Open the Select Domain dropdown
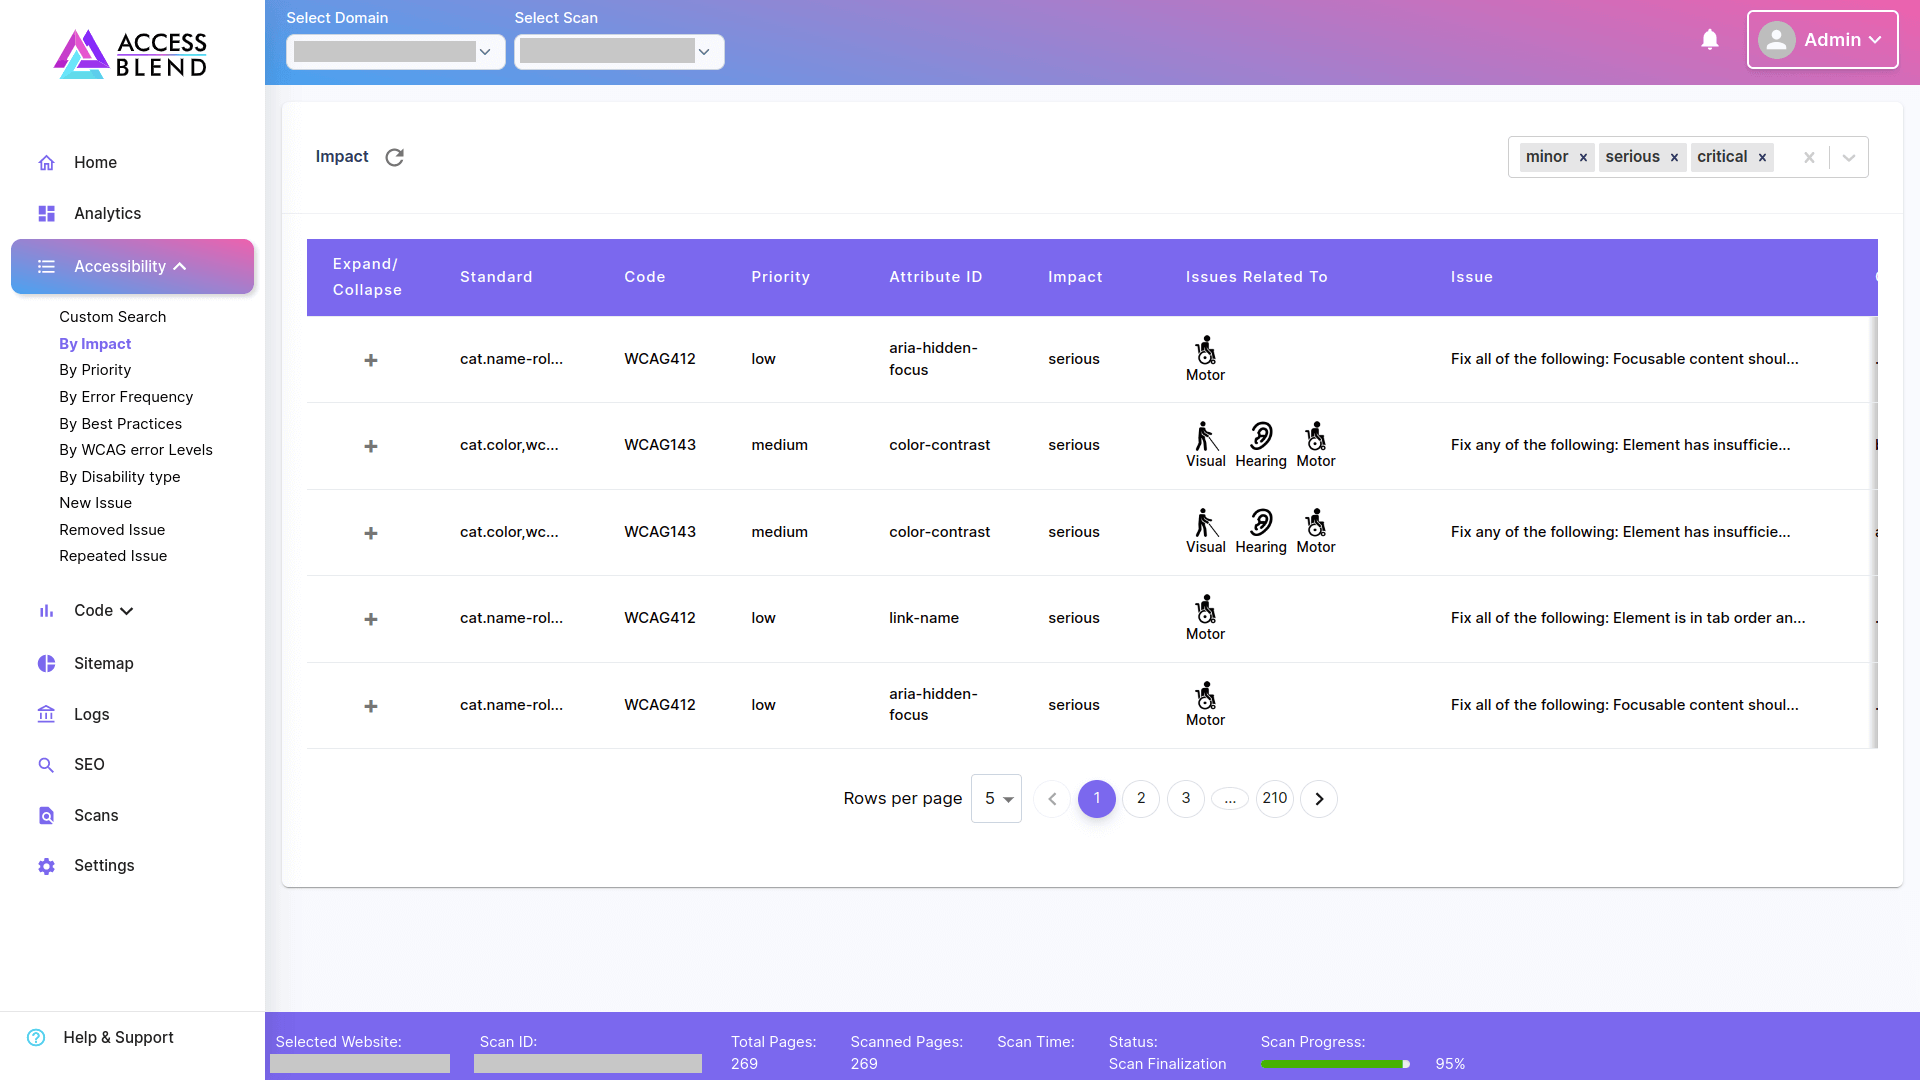1920x1080 pixels. pos(396,52)
